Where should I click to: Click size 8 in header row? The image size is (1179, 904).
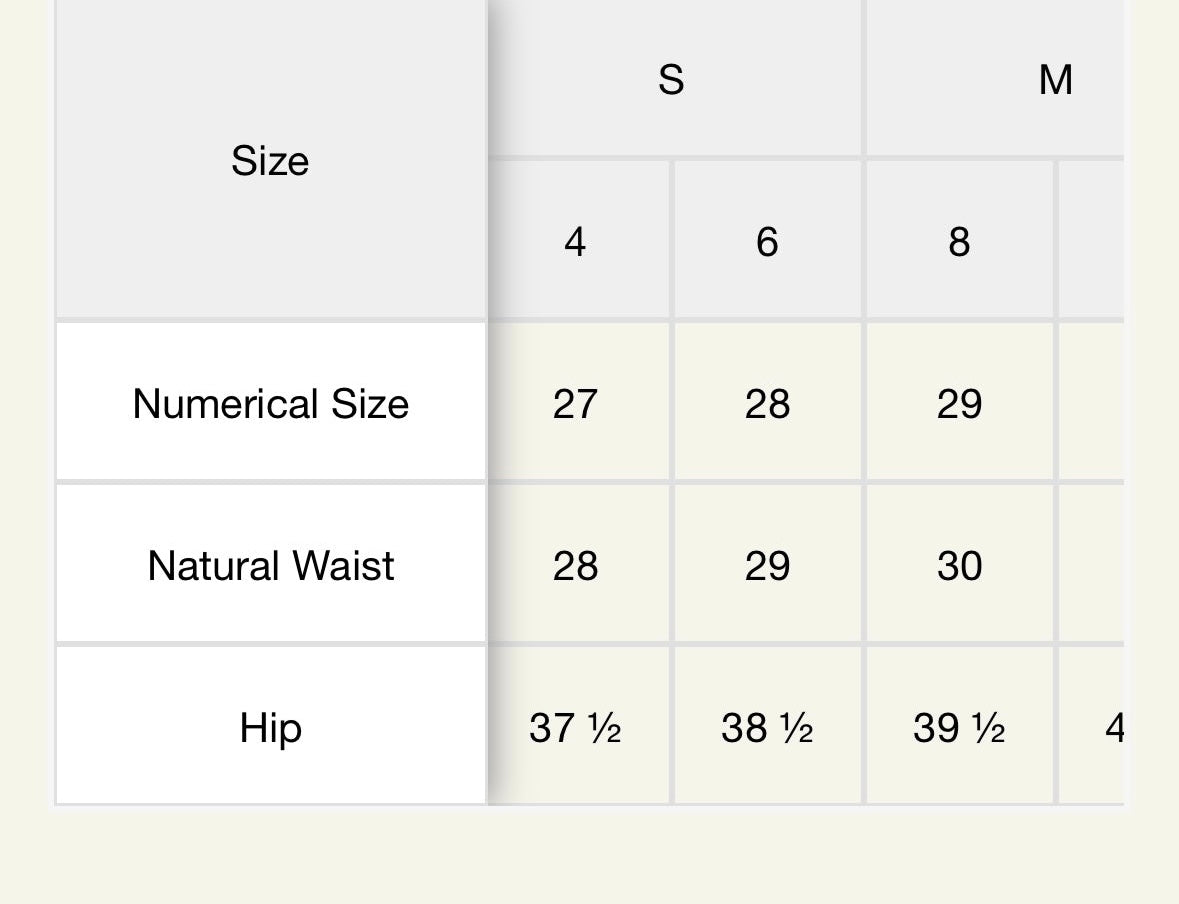[959, 241]
